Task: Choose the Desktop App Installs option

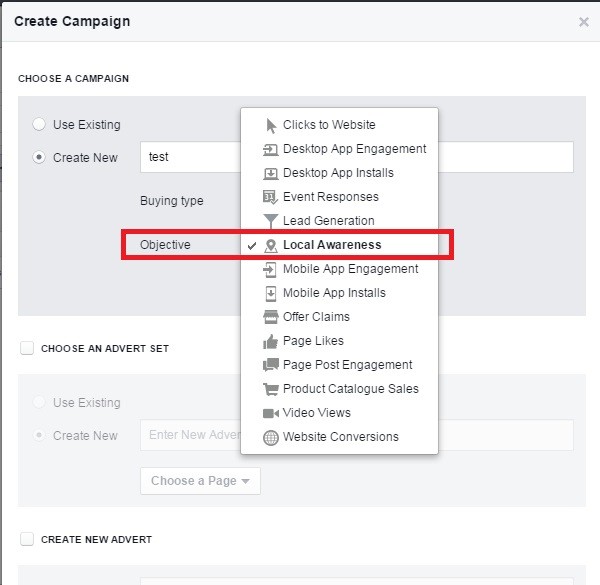Action: 338,173
